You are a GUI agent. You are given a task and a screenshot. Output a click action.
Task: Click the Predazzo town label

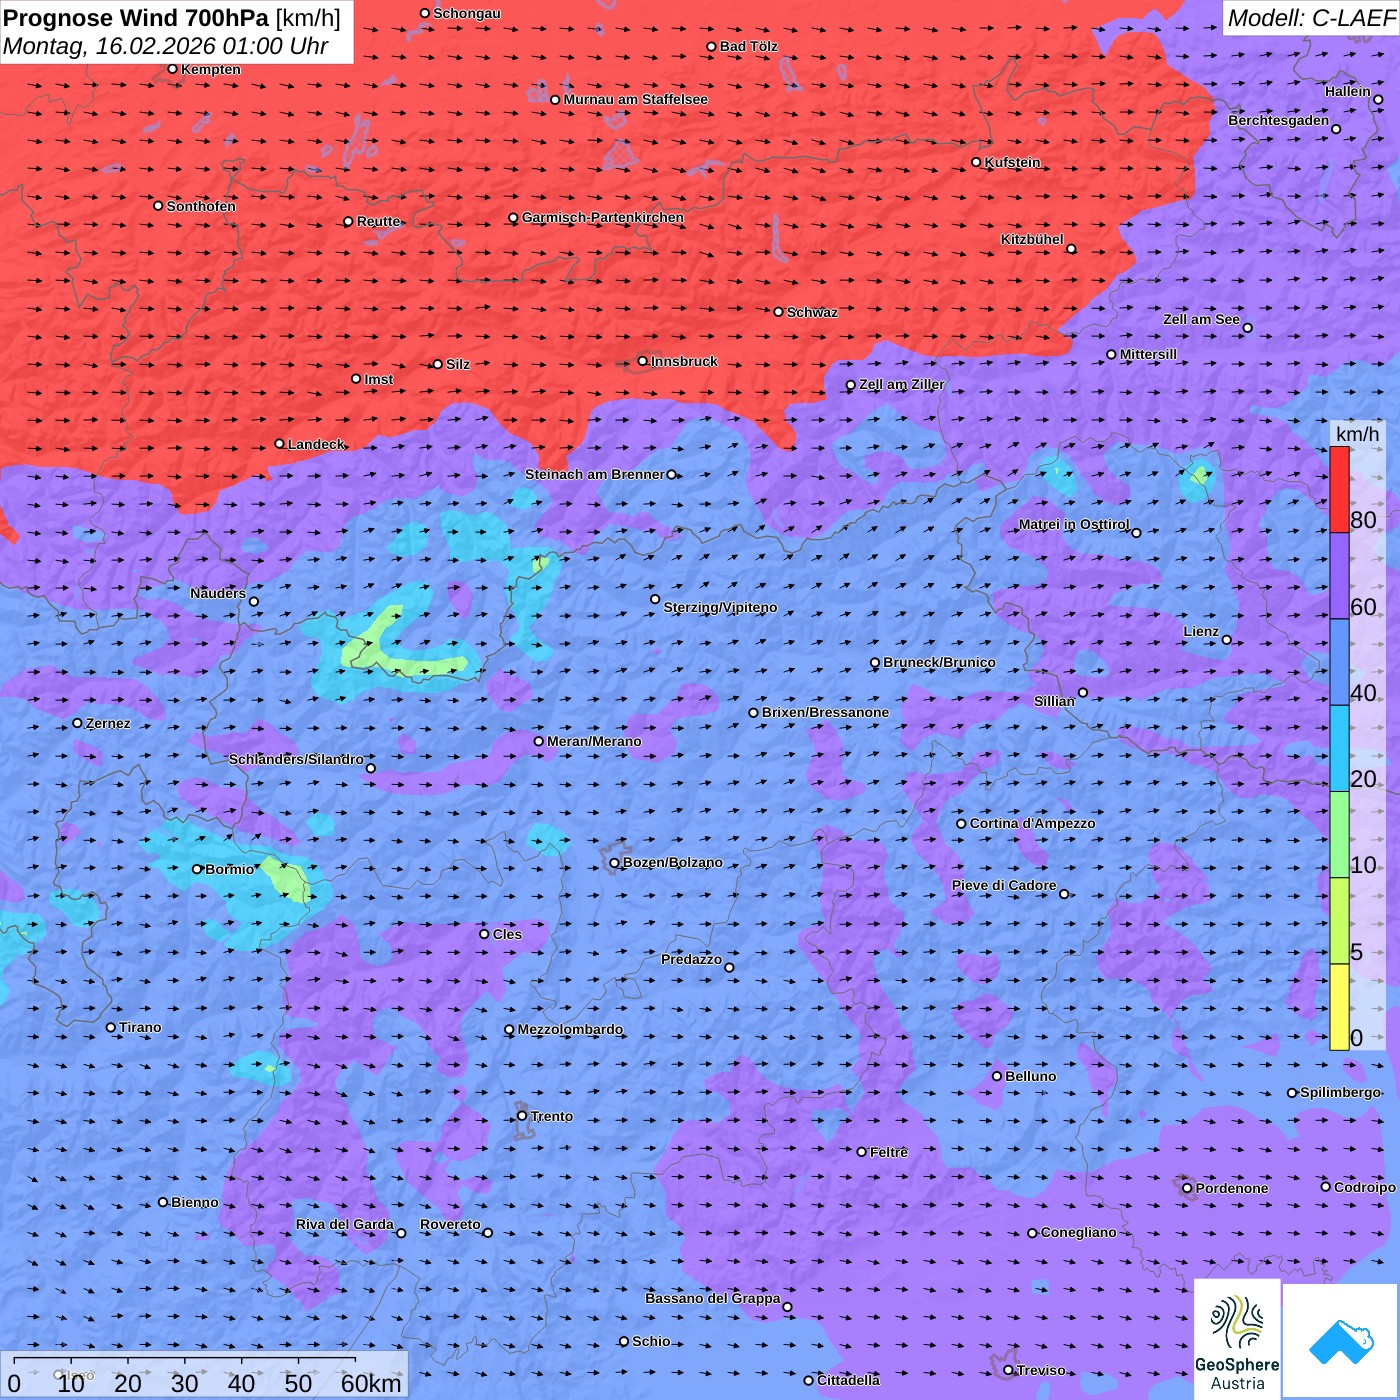[x=691, y=959]
